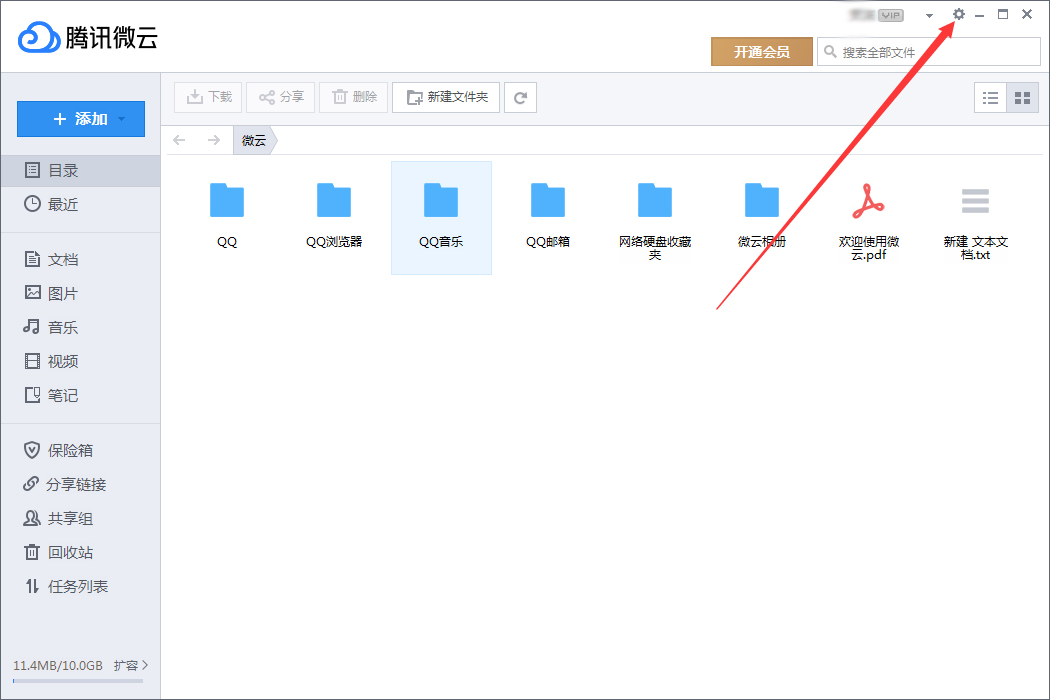1050x700 pixels.
Task: Open the 保险箱 (safe box) section
Action: pyautogui.click(x=57, y=449)
